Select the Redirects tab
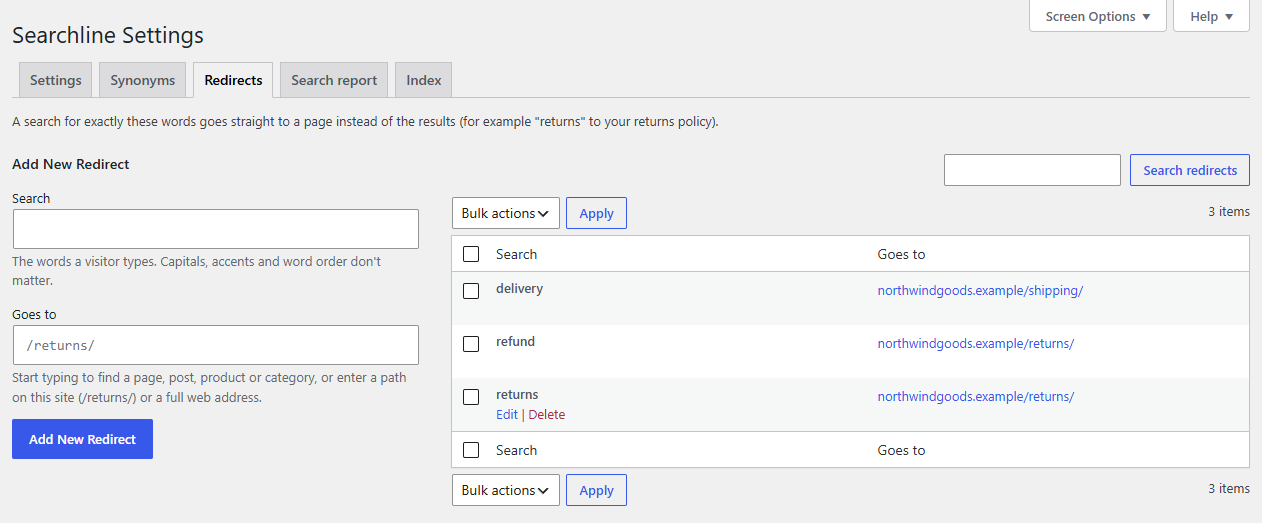Viewport: 1262px width, 523px height. point(233,80)
